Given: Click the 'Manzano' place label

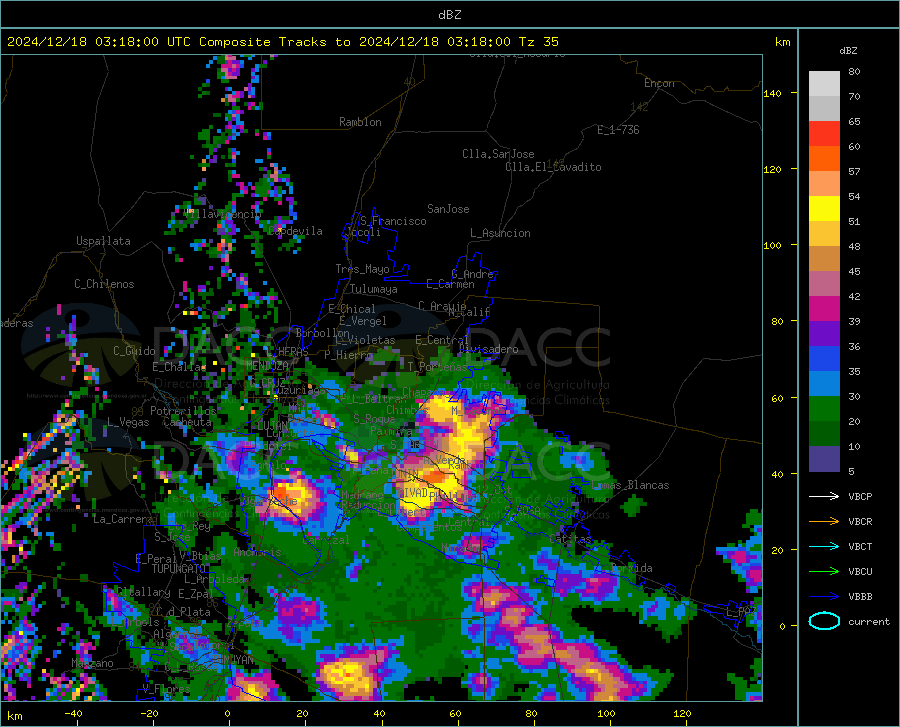Looking at the screenshot, I should 92,663.
